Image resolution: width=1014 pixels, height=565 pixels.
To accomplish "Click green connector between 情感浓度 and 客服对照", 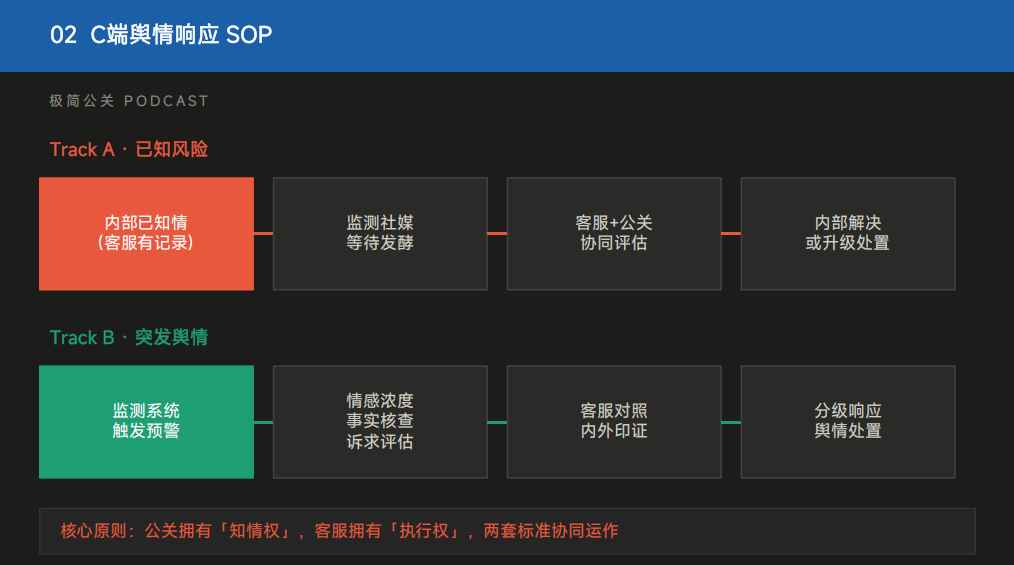I will click(497, 422).
